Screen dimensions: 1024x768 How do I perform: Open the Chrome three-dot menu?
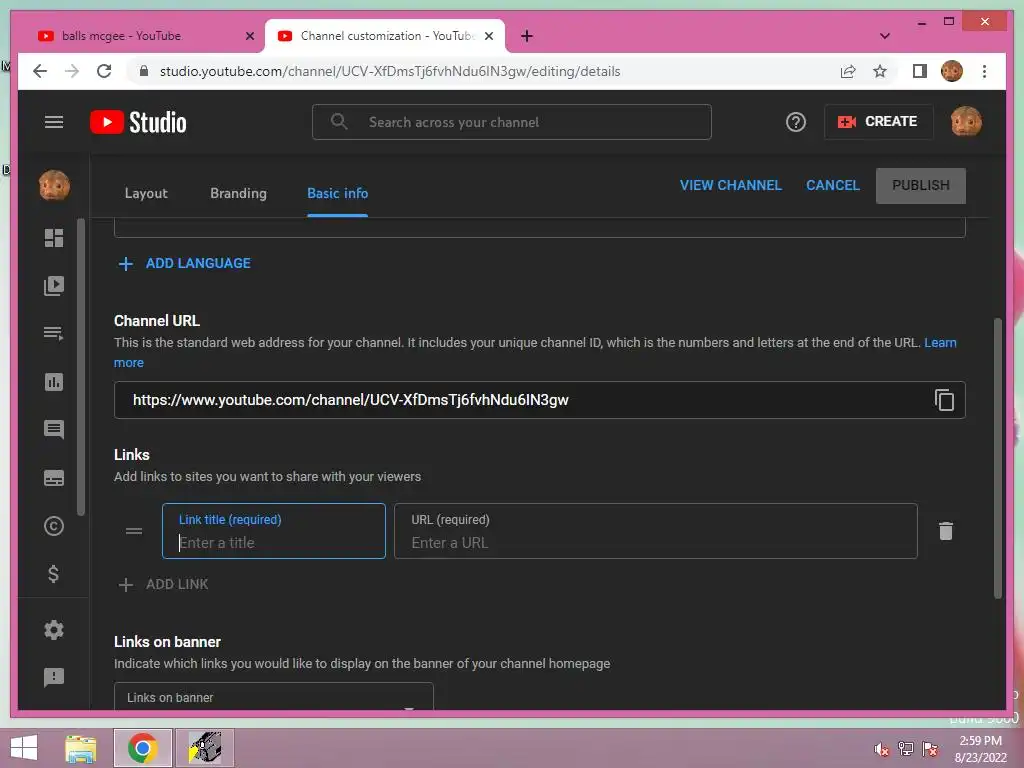[x=984, y=71]
